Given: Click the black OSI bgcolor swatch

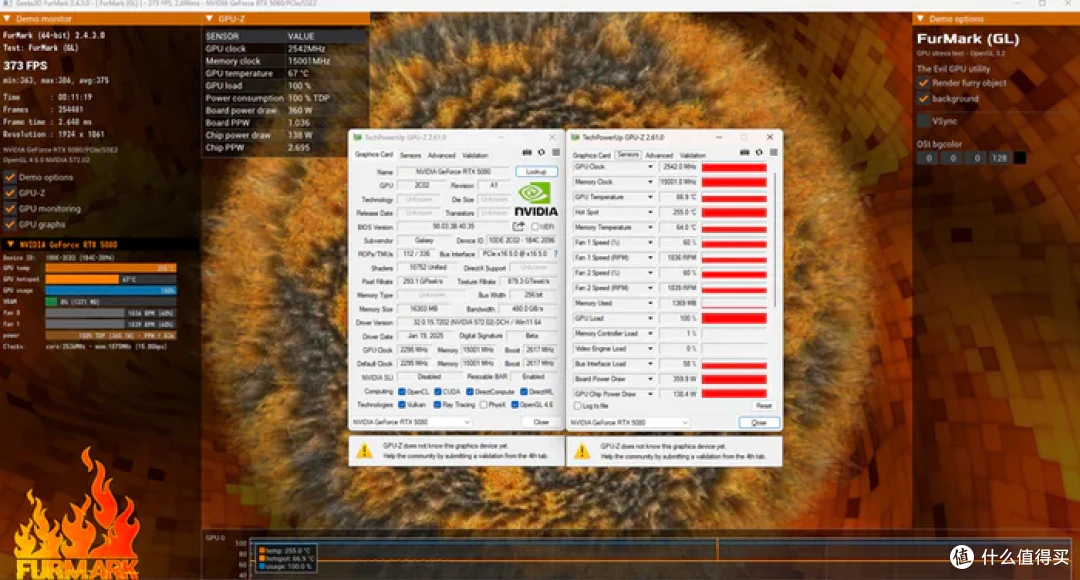Looking at the screenshot, I should pyautogui.click(x=1020, y=158).
